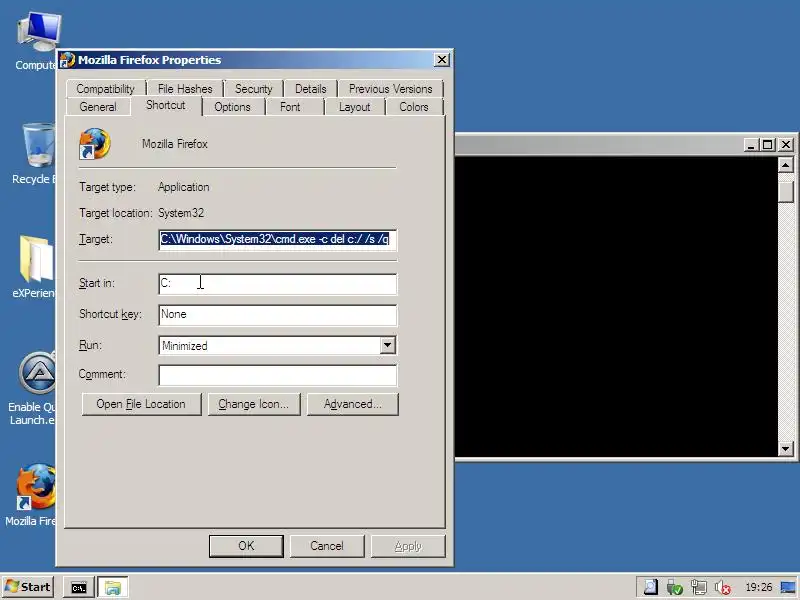The width and height of the screenshot is (800, 600).
Task: Click the title bar icon of Properties dialog
Action: (x=67, y=60)
